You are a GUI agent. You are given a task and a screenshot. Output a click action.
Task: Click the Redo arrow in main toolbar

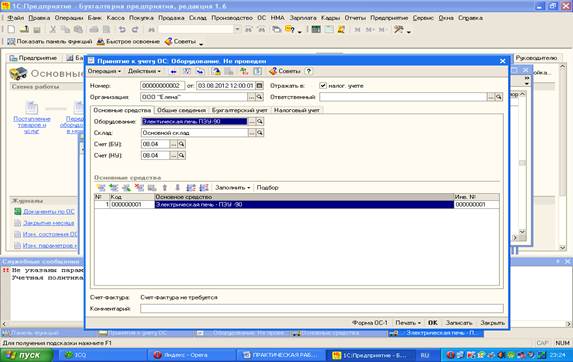[135, 30]
